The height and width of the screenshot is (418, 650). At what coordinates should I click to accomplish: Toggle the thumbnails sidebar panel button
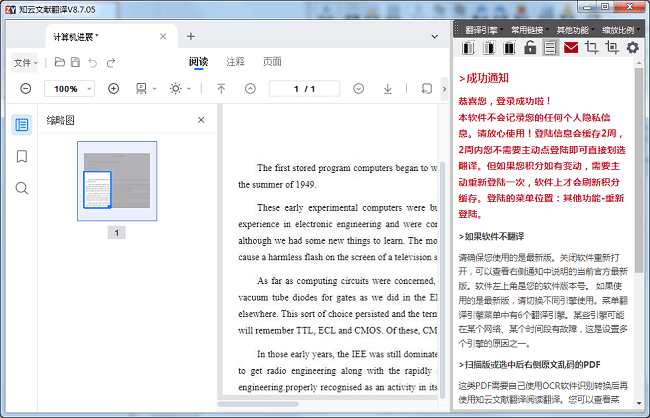[22, 125]
